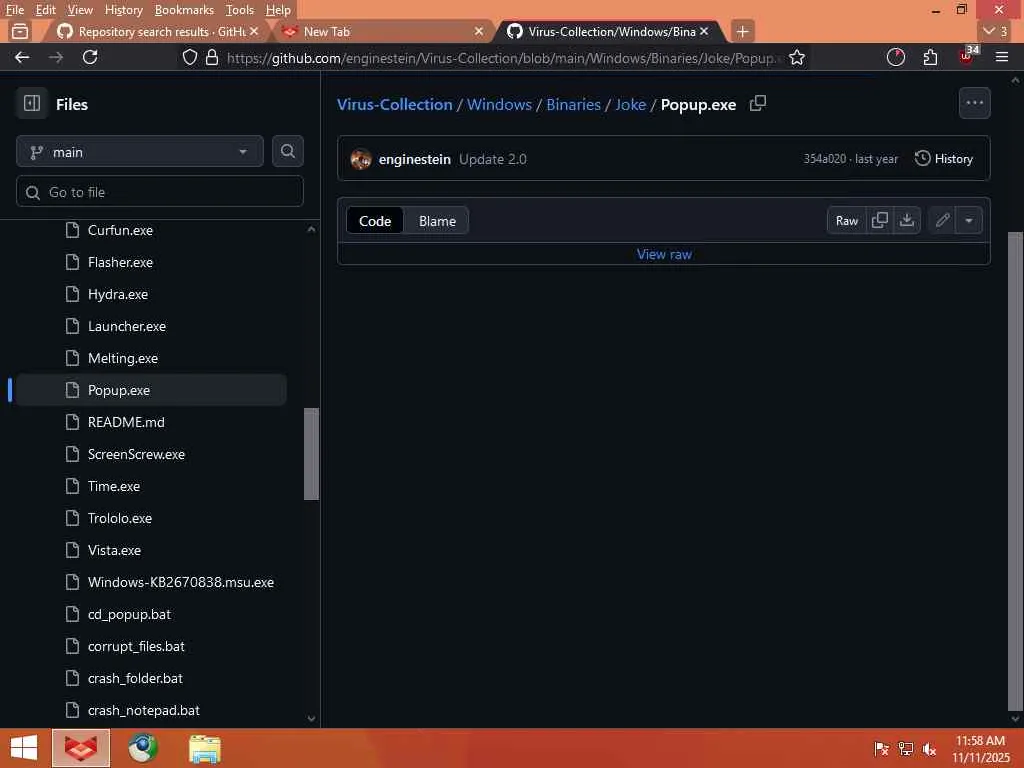Switch to the Blame view
Screen dimensions: 1024x768
(437, 221)
